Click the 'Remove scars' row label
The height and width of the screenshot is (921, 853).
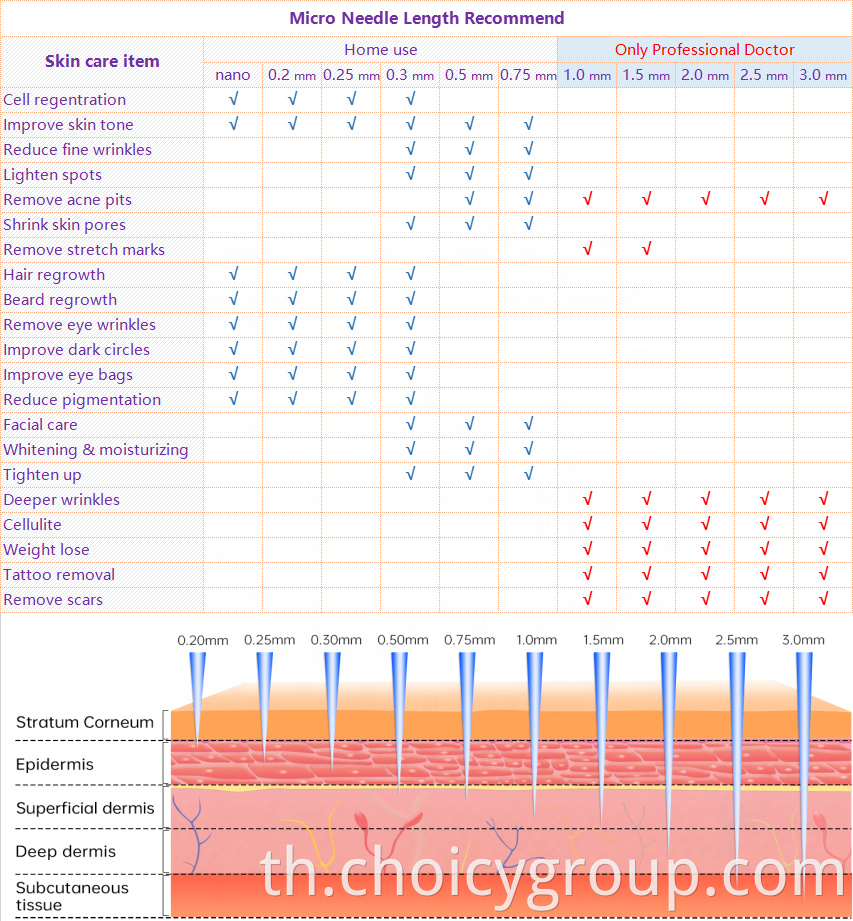coord(53,600)
